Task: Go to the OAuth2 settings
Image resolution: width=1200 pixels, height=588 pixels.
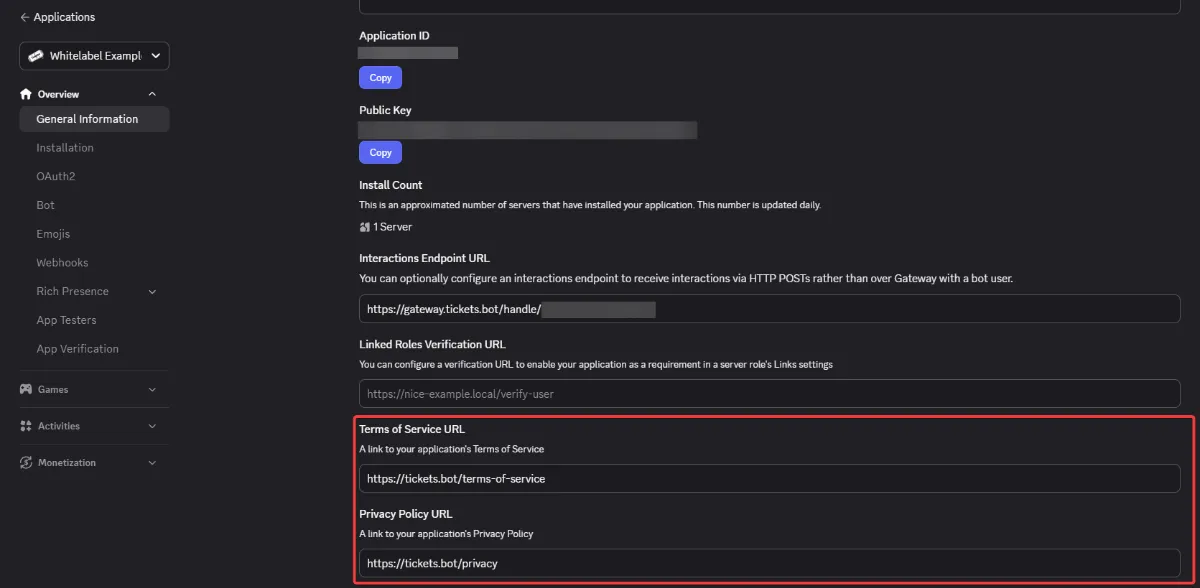Action: click(56, 177)
